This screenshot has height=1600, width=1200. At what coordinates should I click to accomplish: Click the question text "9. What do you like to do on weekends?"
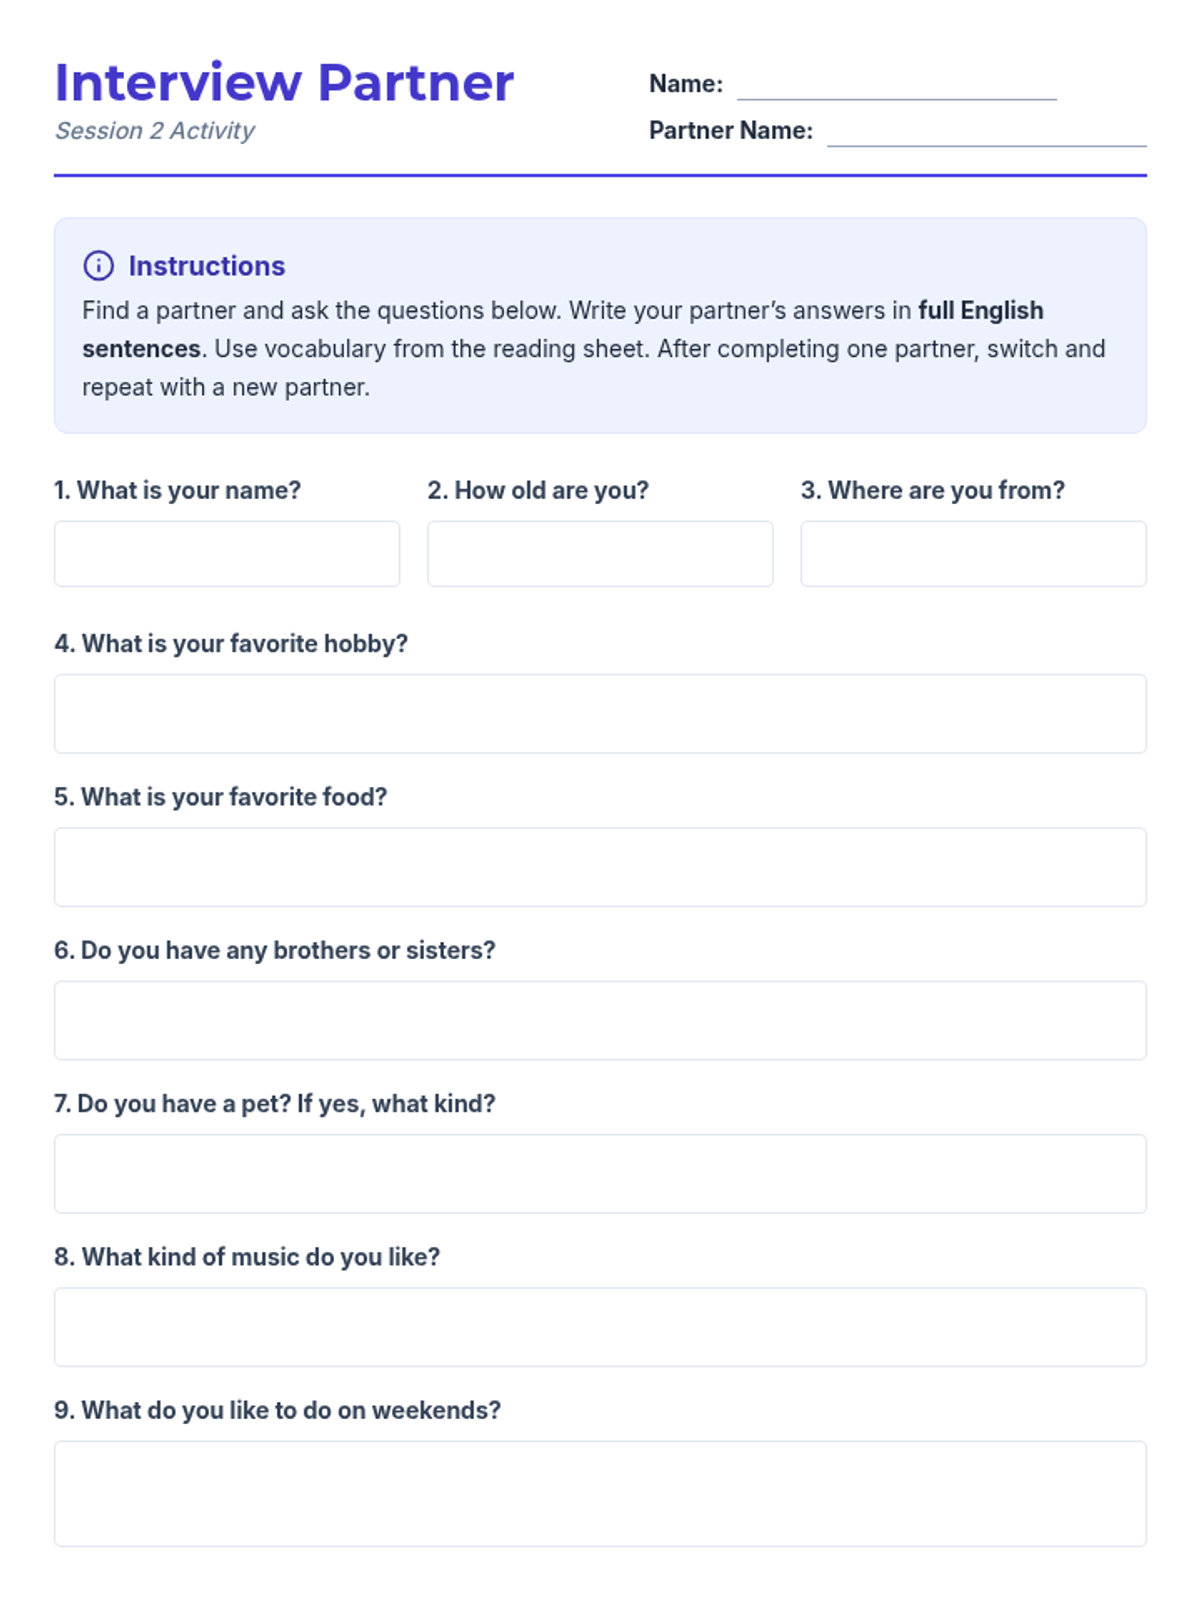pos(277,1411)
